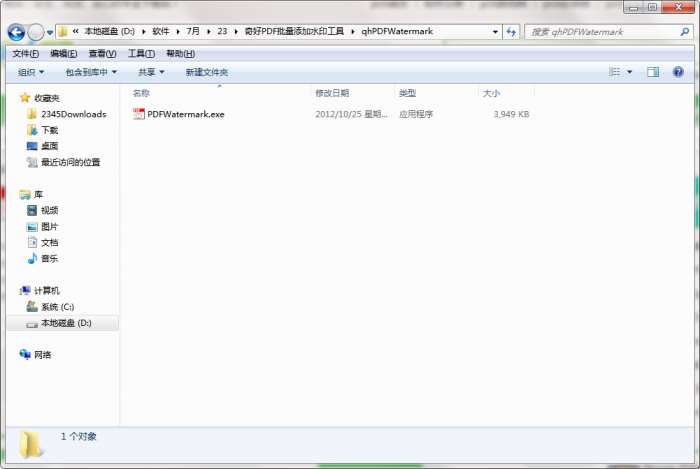Viewport: 700px width, 469px height.
Task: Open the 查看(V) menu
Action: [102, 54]
